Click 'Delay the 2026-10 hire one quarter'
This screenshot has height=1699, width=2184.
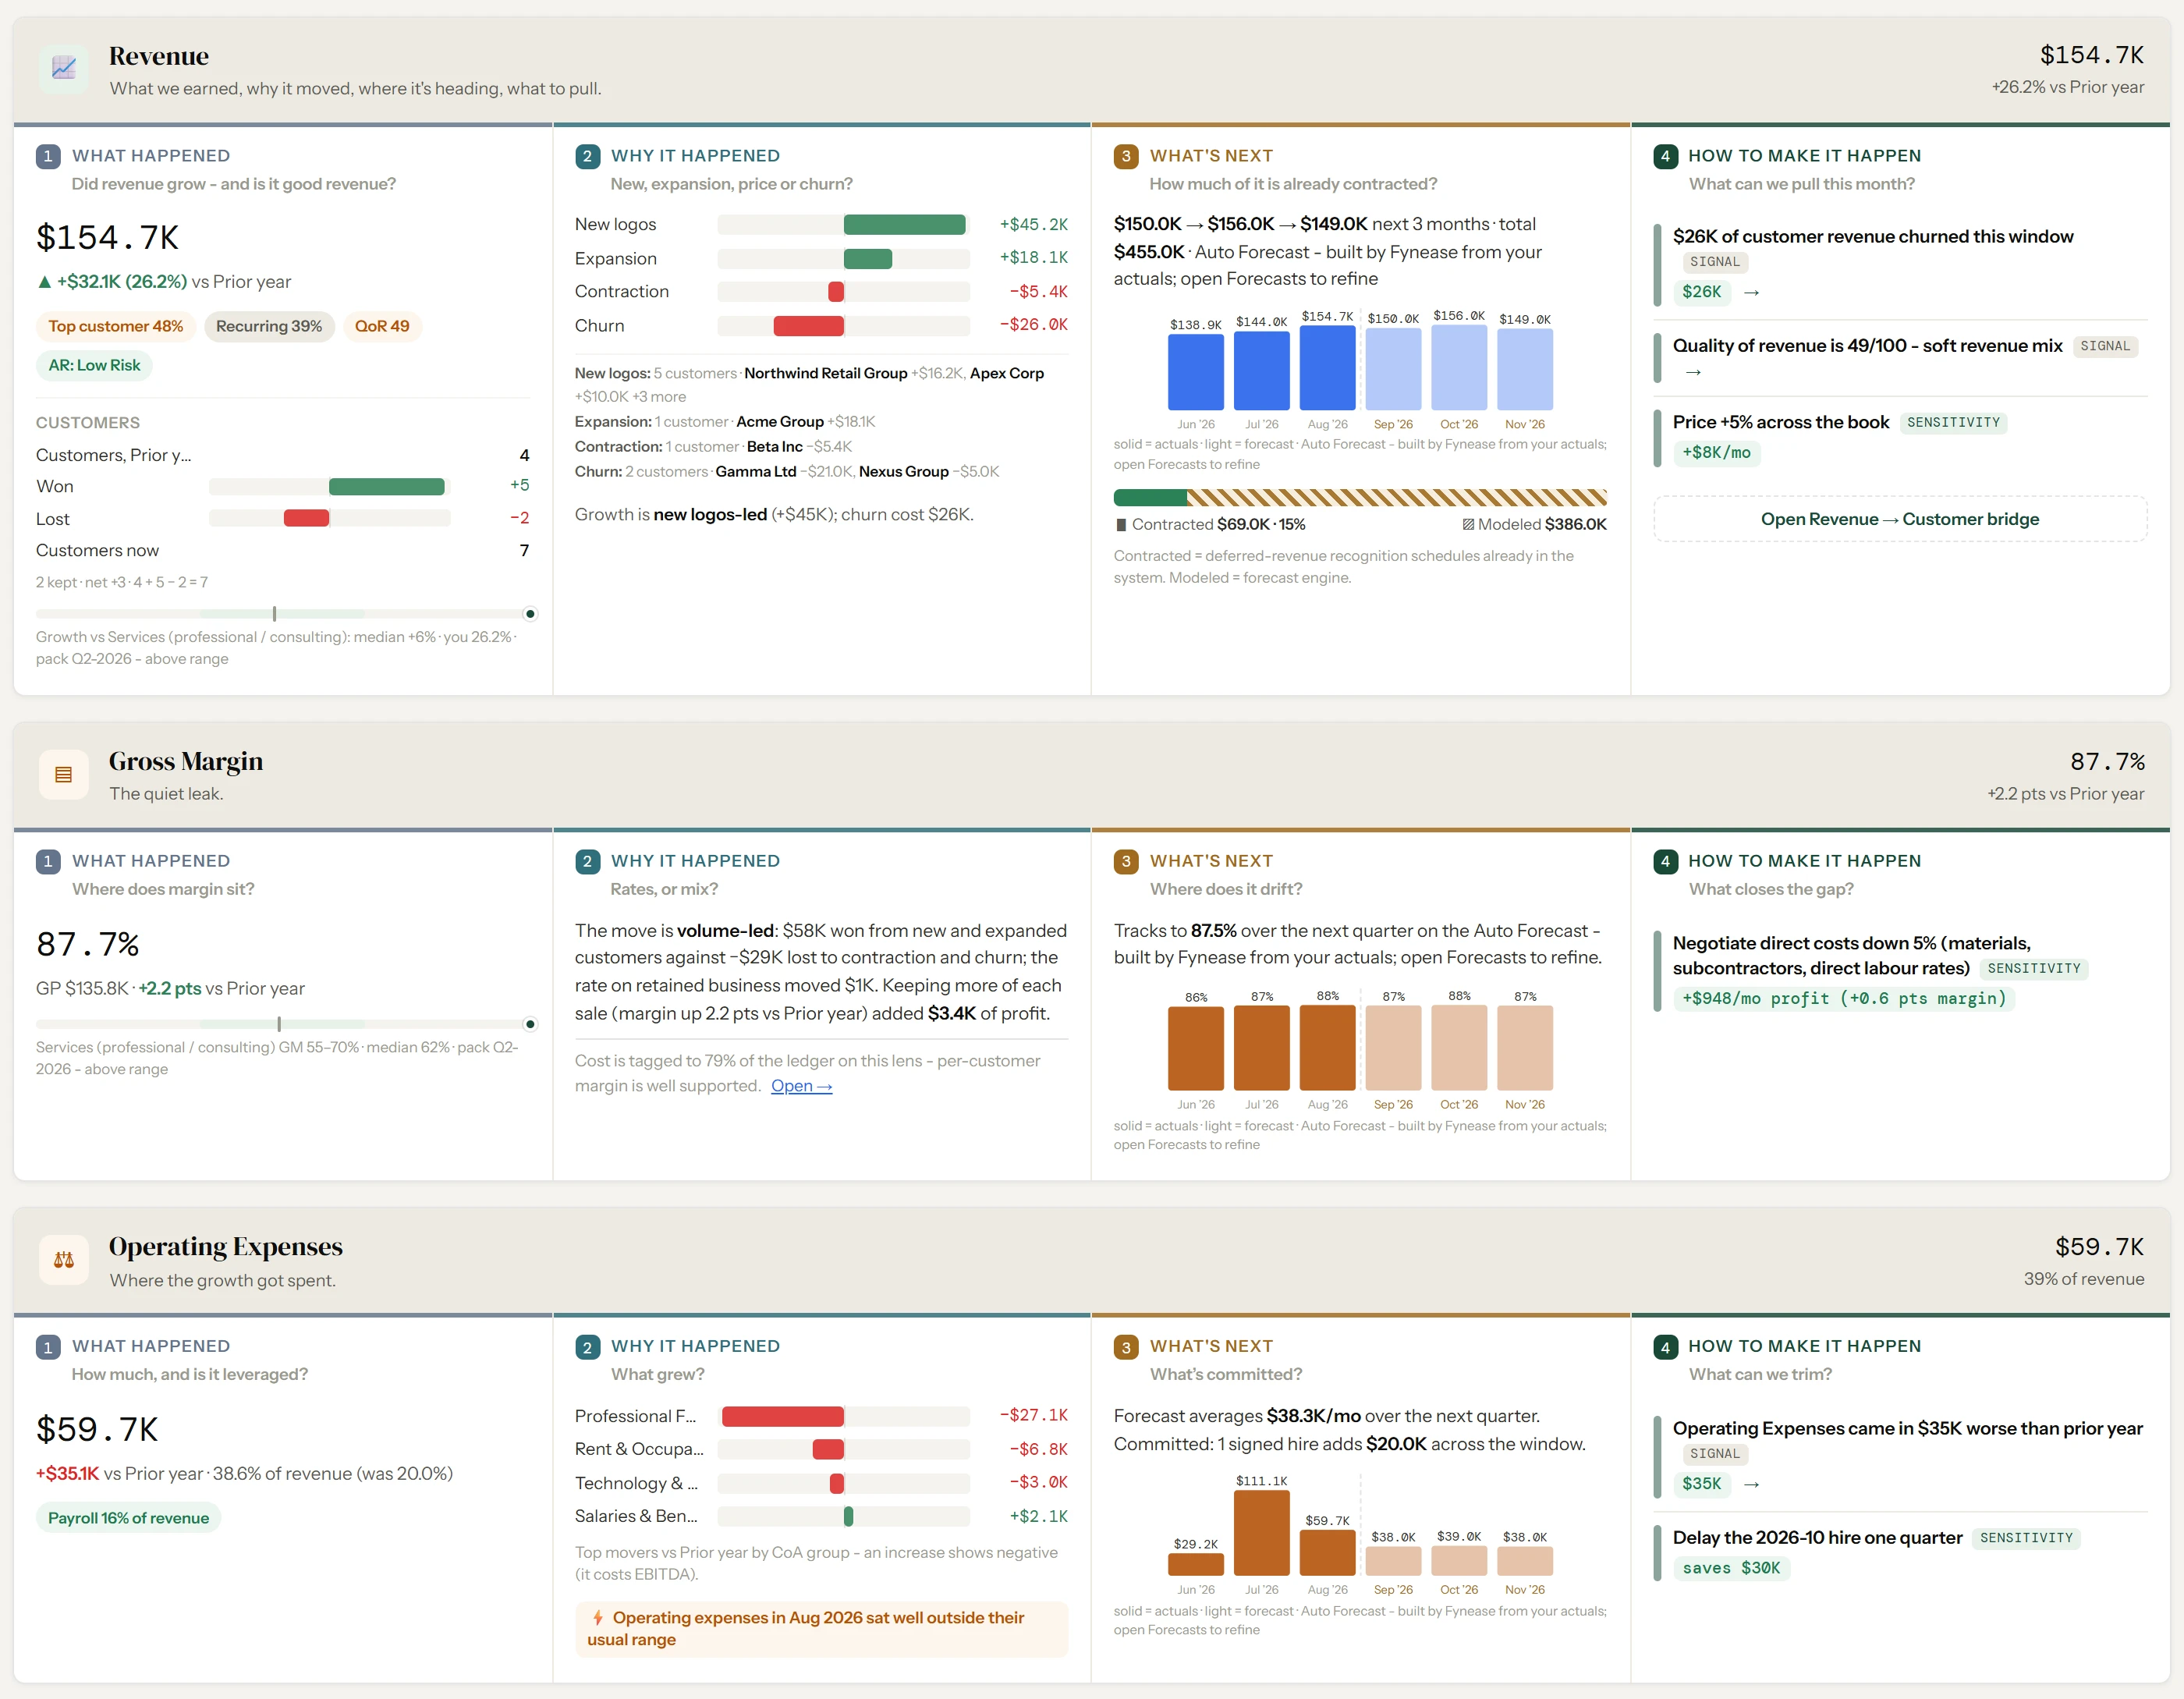point(1817,1538)
